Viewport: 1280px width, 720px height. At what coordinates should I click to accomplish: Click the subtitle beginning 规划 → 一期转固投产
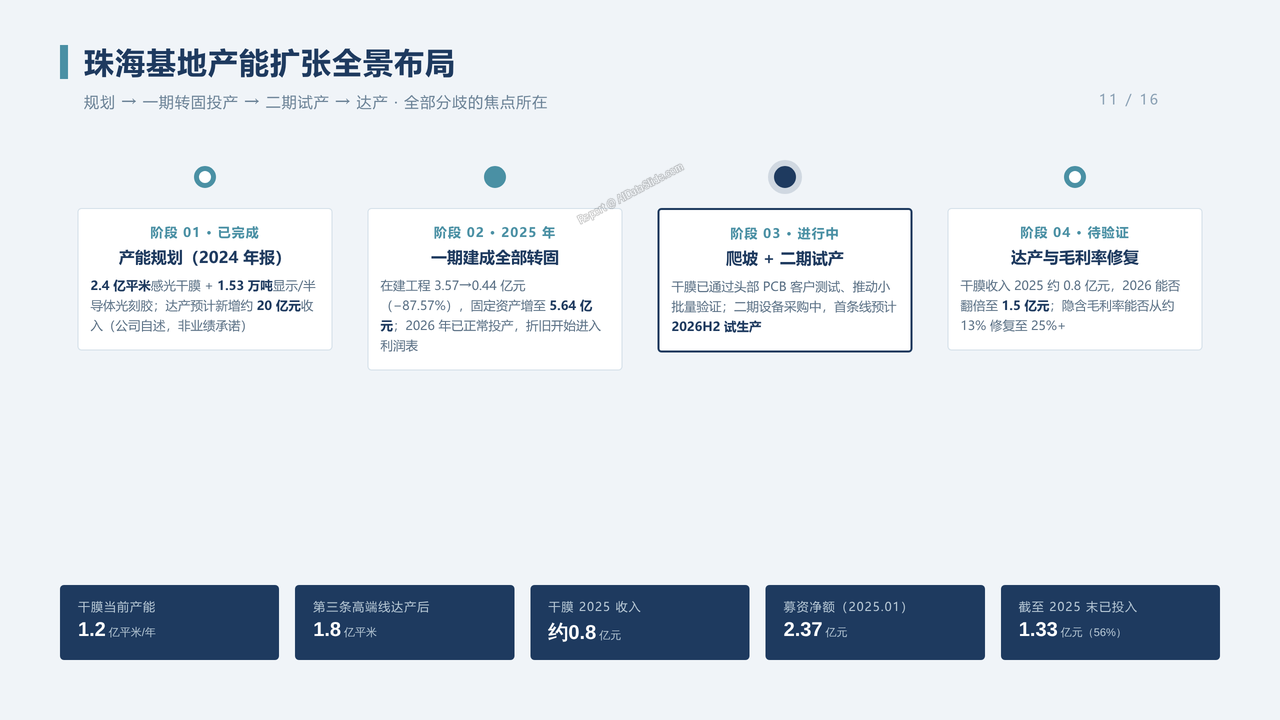[316, 102]
